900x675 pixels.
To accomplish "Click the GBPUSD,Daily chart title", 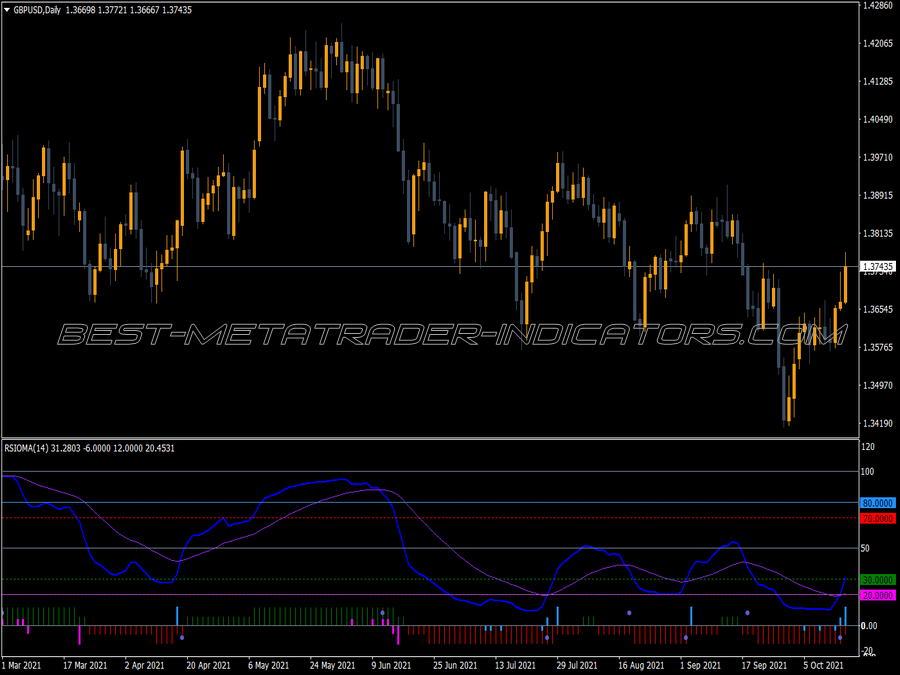I will [x=37, y=10].
